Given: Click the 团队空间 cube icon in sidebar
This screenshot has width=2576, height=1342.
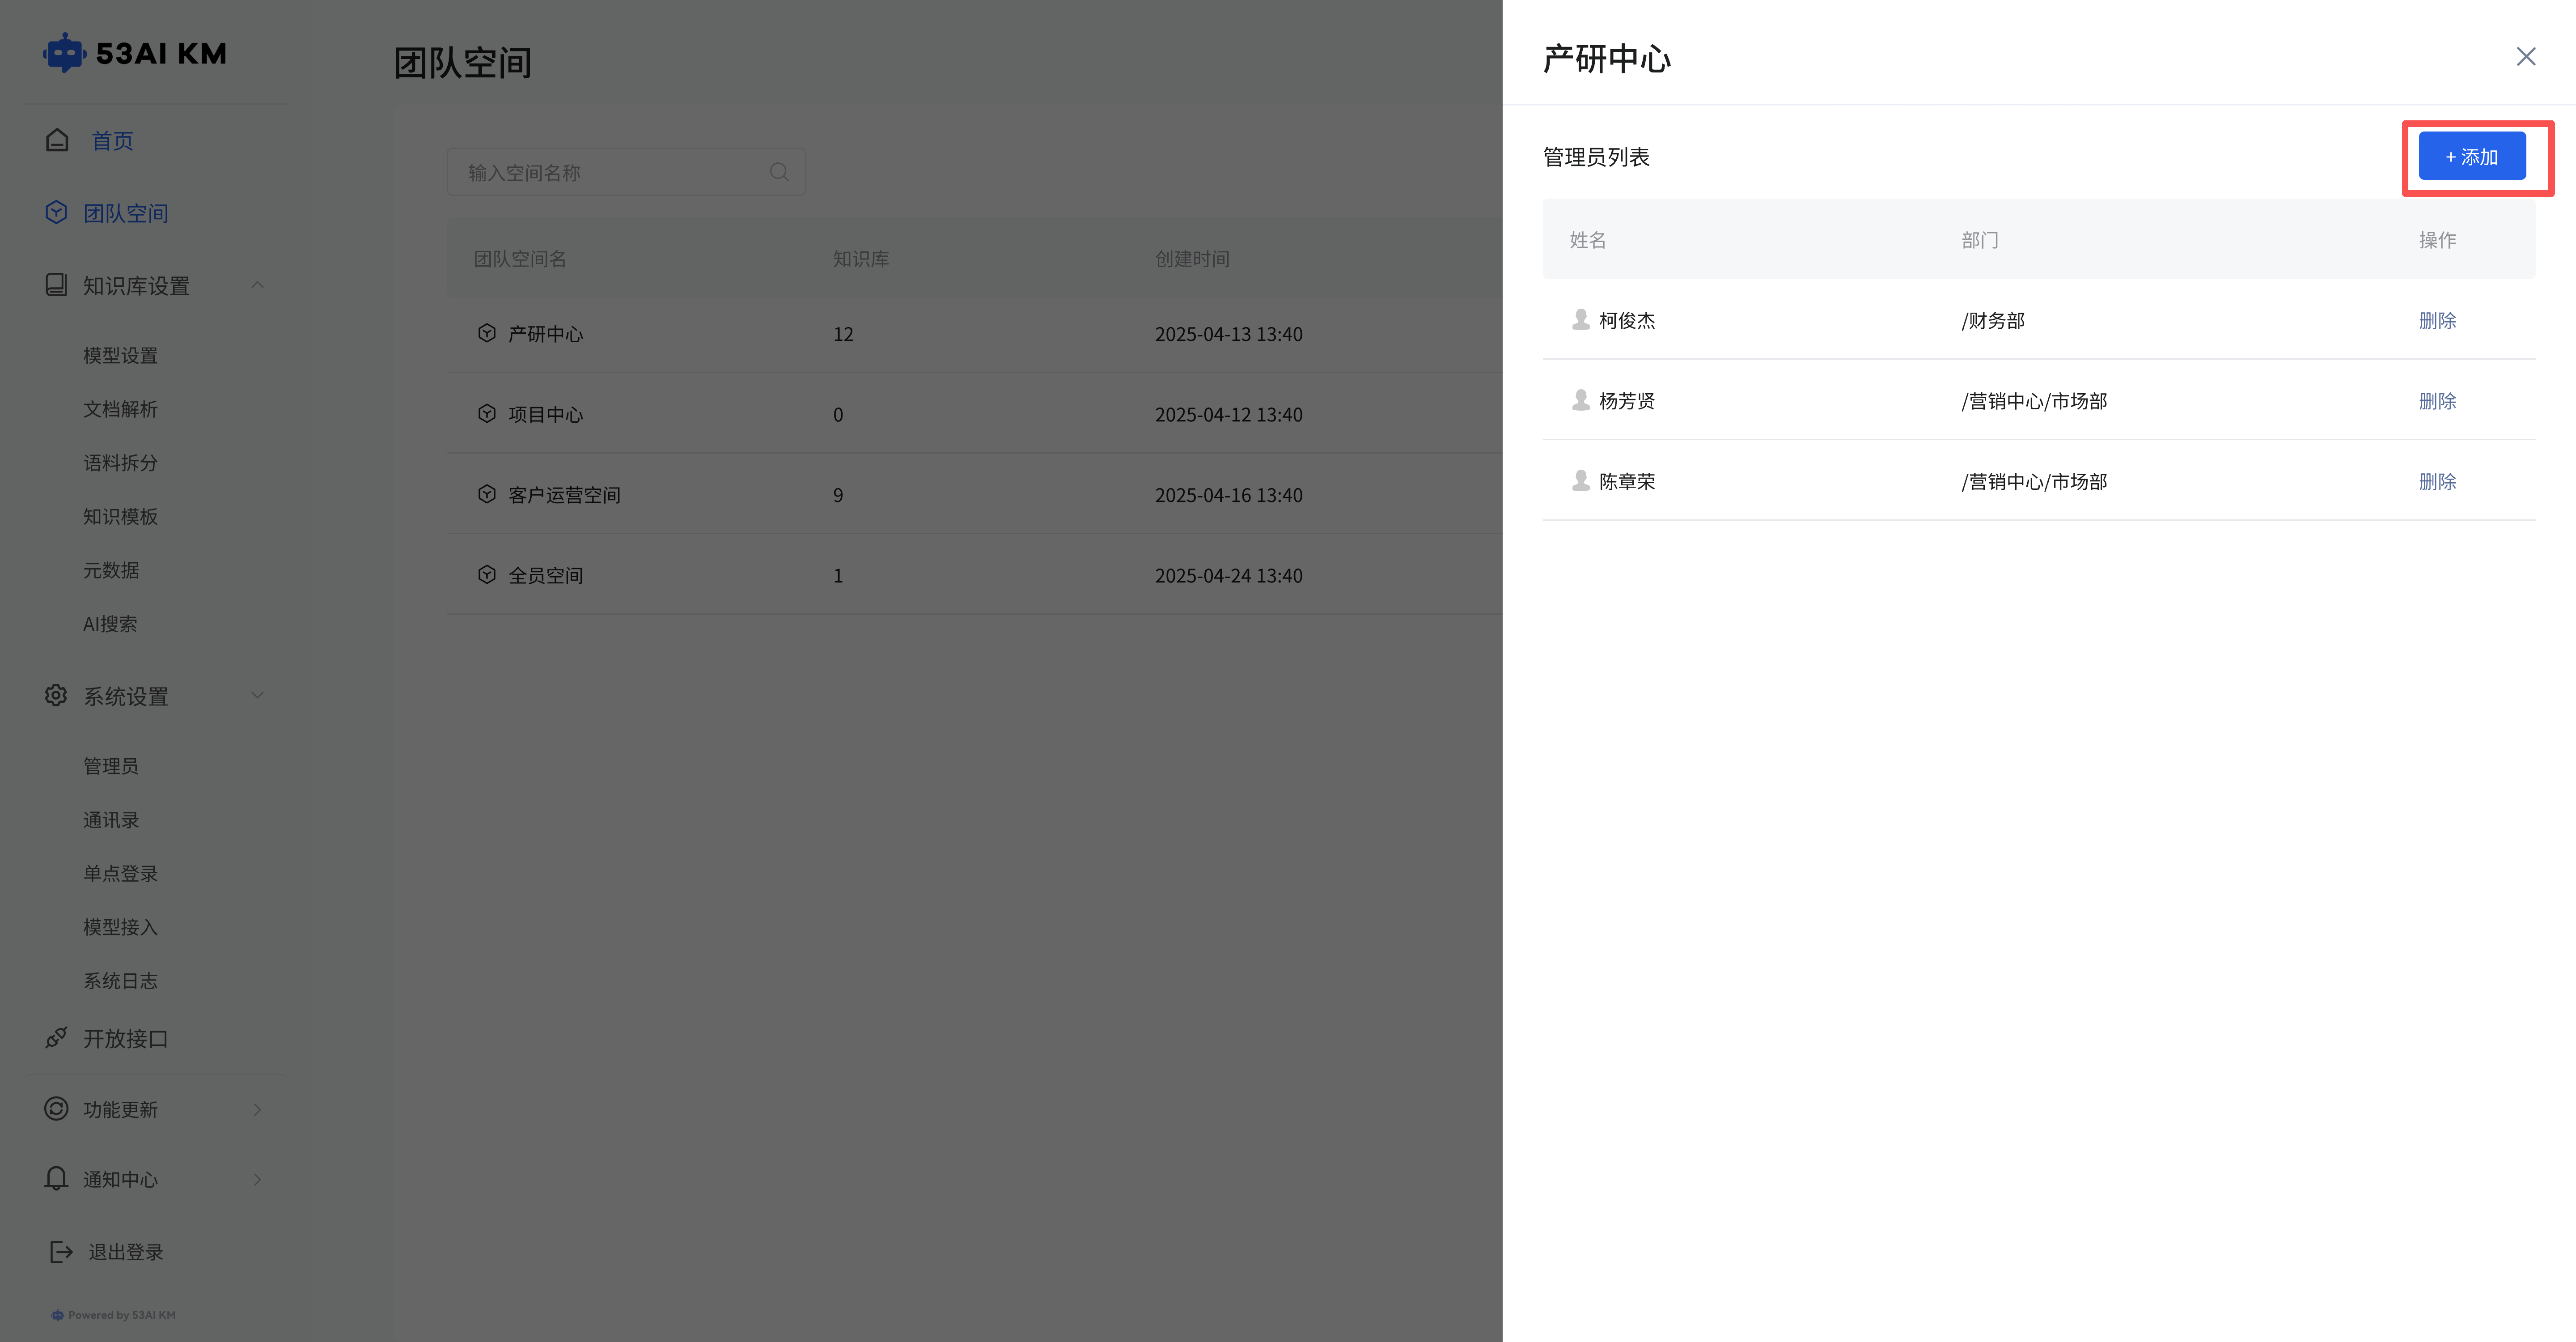Looking at the screenshot, I should (57, 212).
